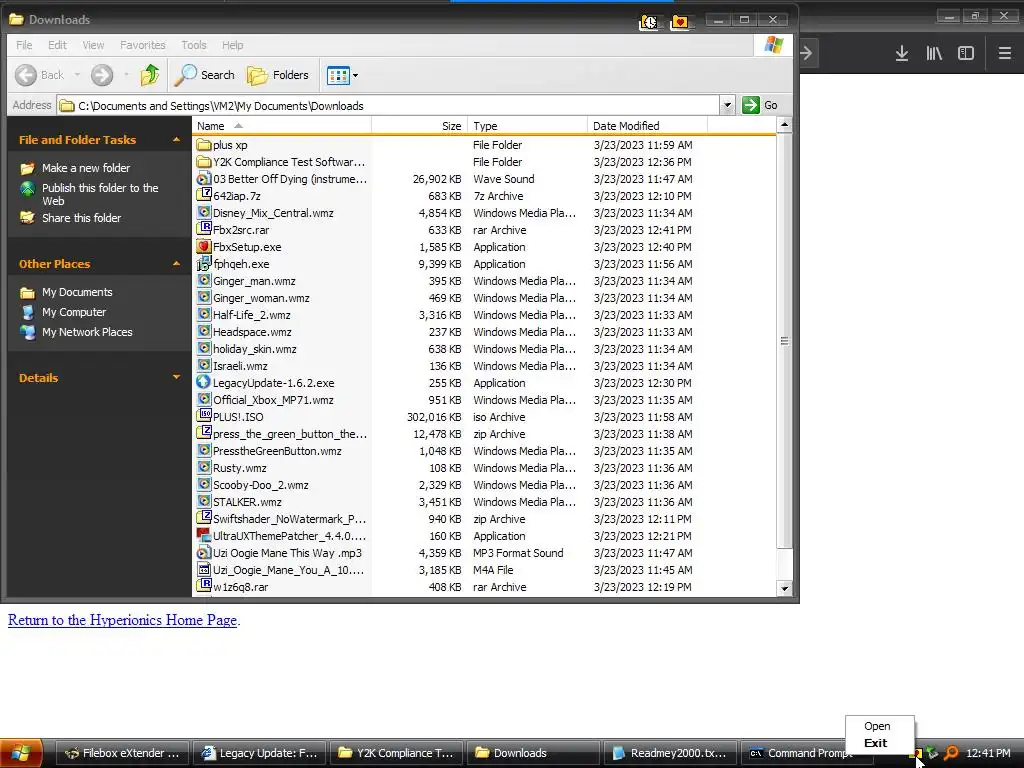Screen dimensions: 1024x768
Task: Collapse the File and Folder Tasks section
Action: pos(176,140)
